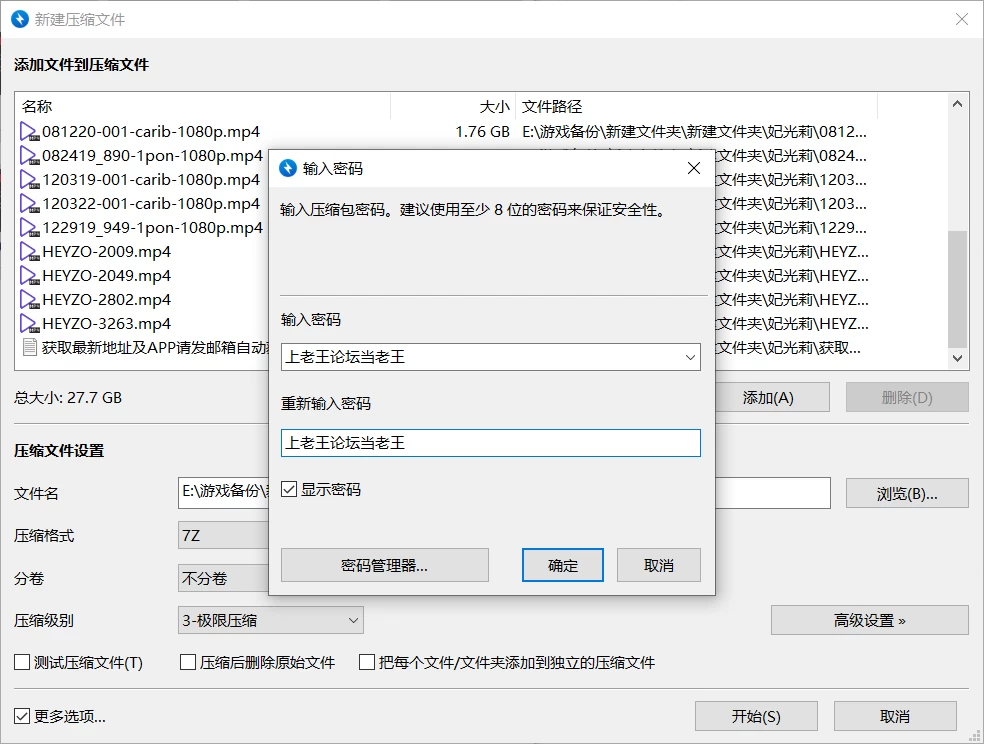Click the file list scroll up arrow
Screen dimensions: 984x744
(x=957, y=104)
